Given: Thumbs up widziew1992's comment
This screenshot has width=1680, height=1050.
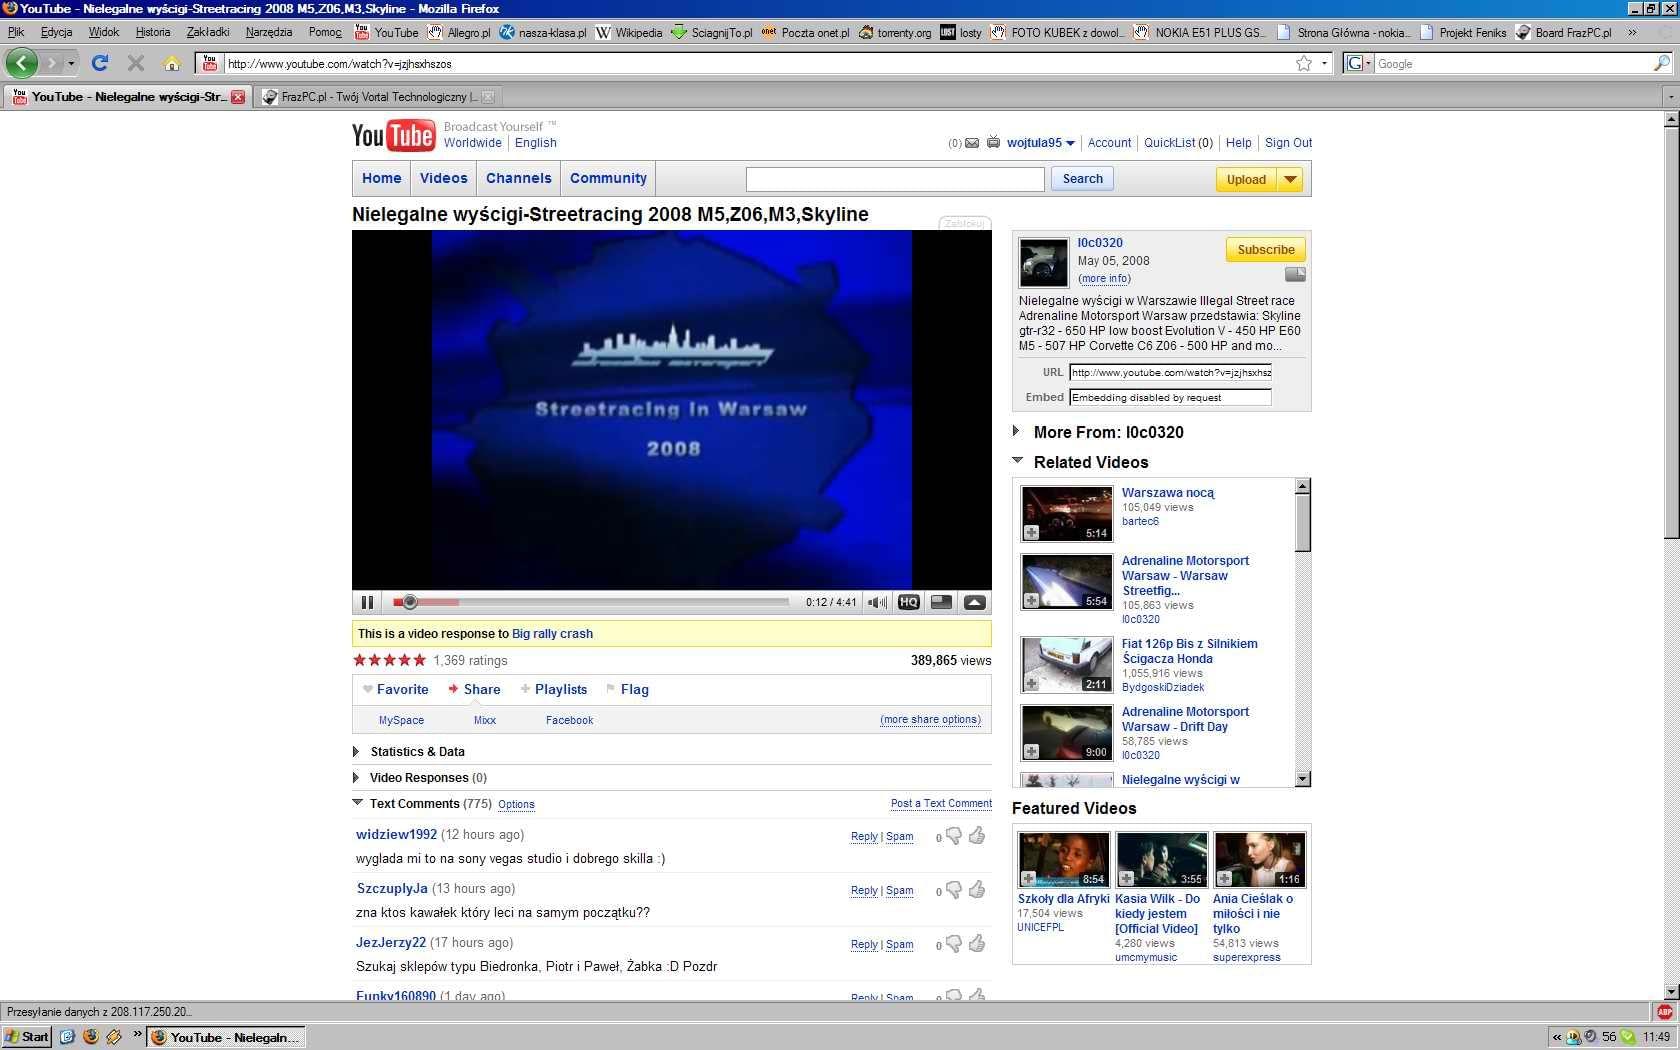Looking at the screenshot, I should (977, 835).
